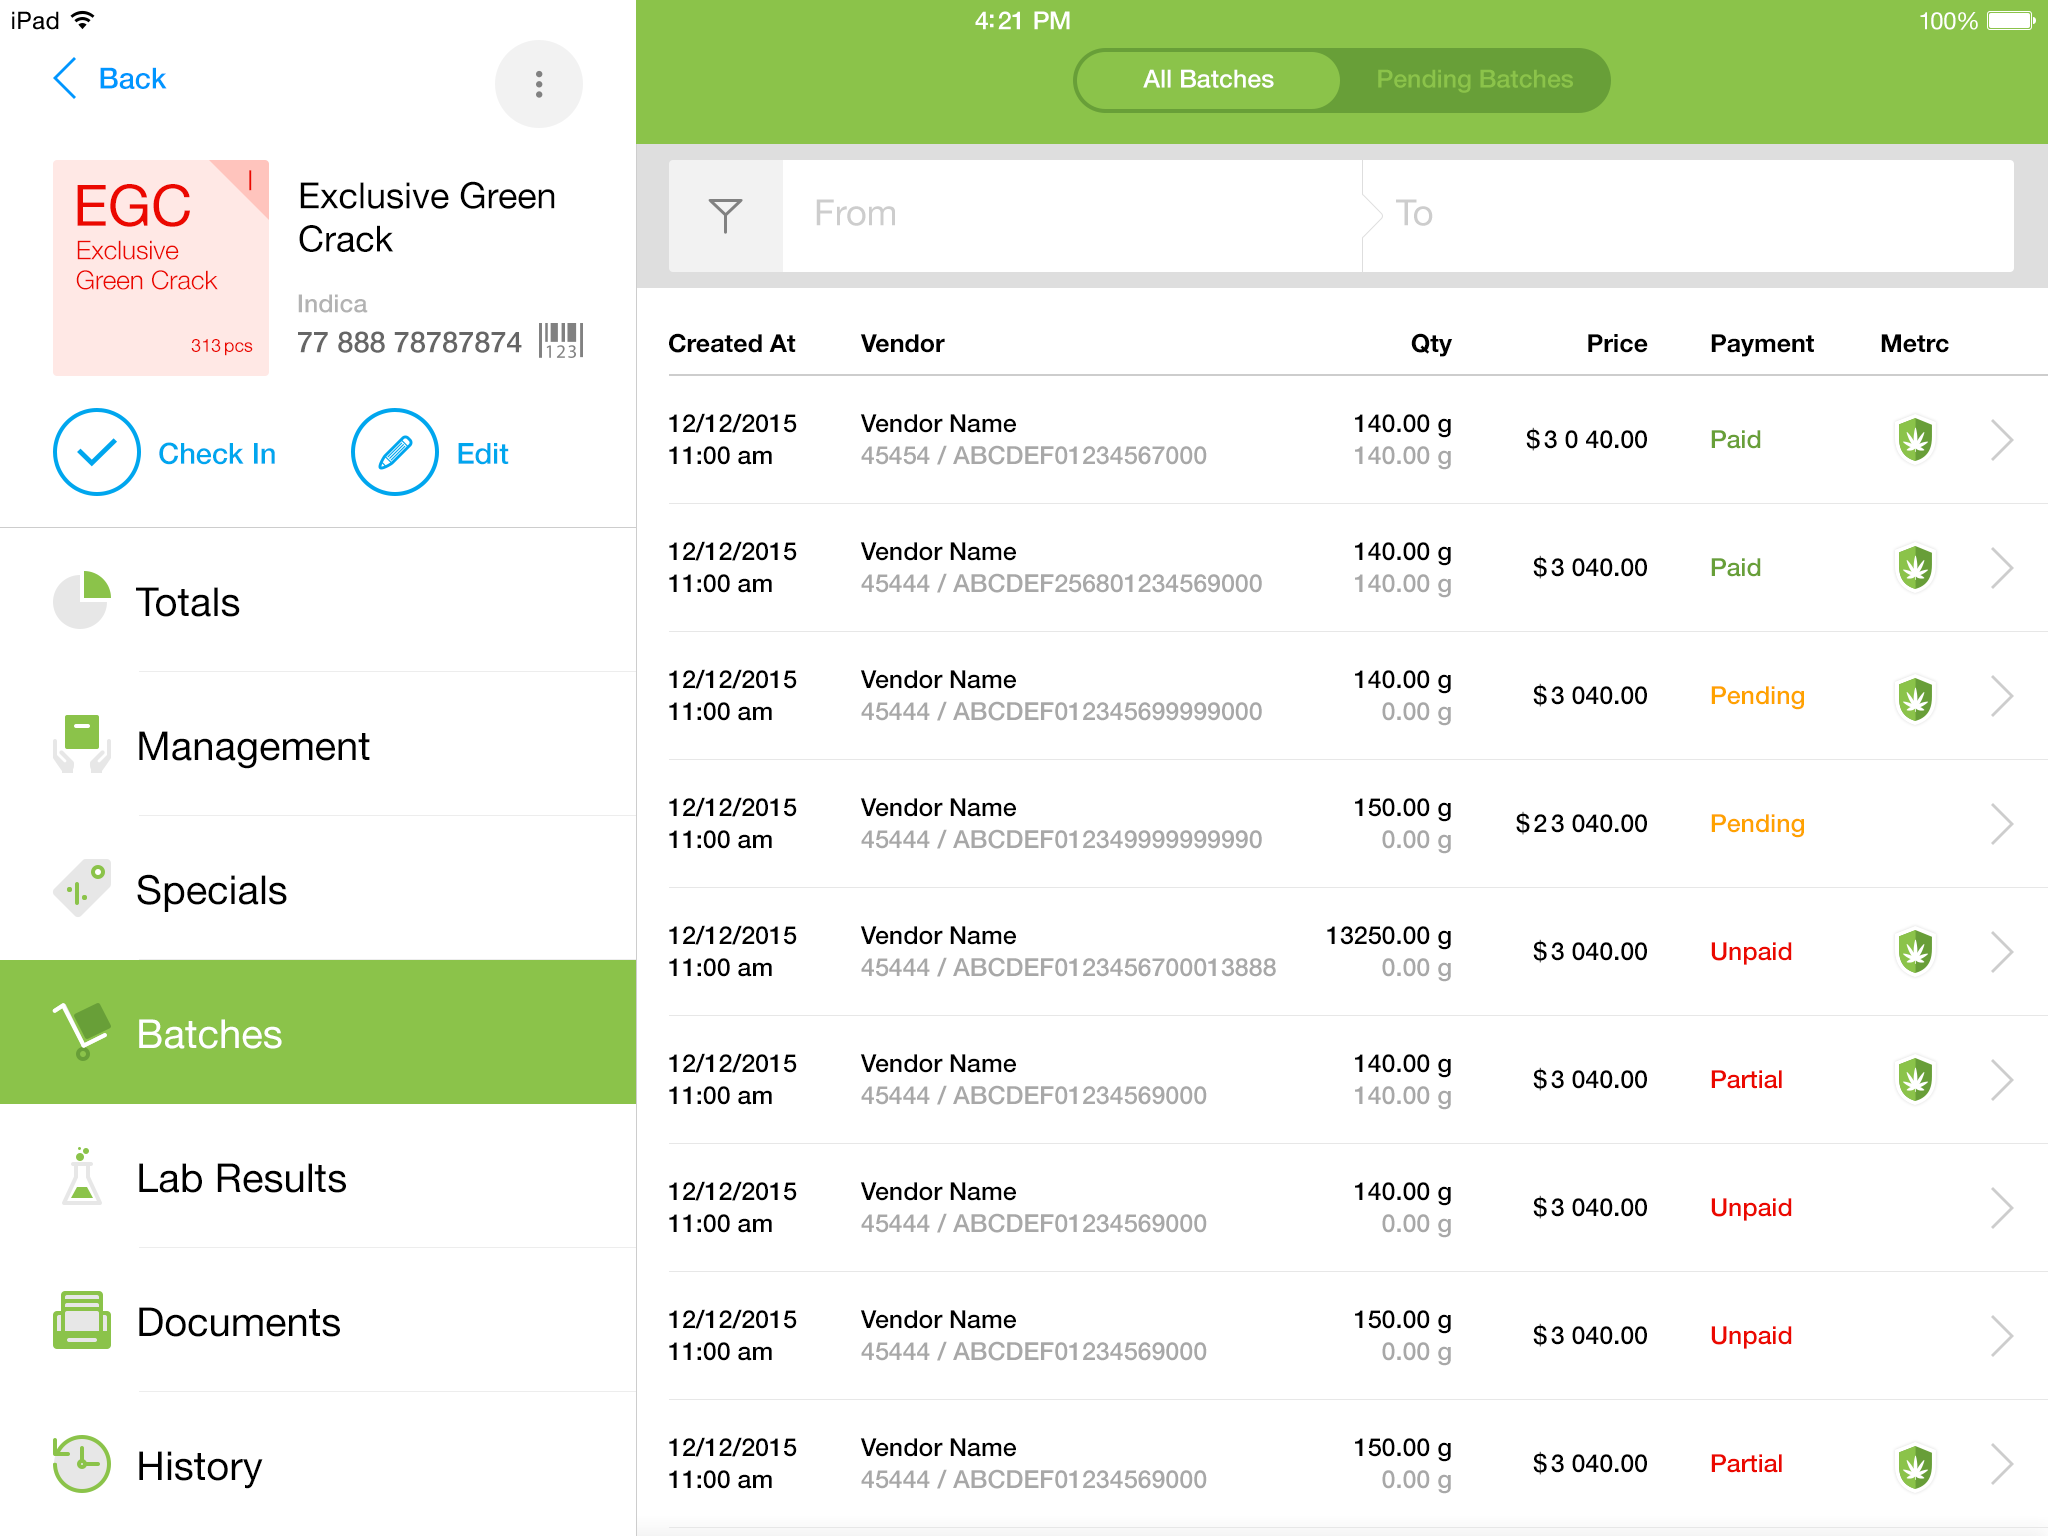Switch to Pending Batches segment
Viewport: 2048px width, 1536px height.
click(x=1474, y=80)
